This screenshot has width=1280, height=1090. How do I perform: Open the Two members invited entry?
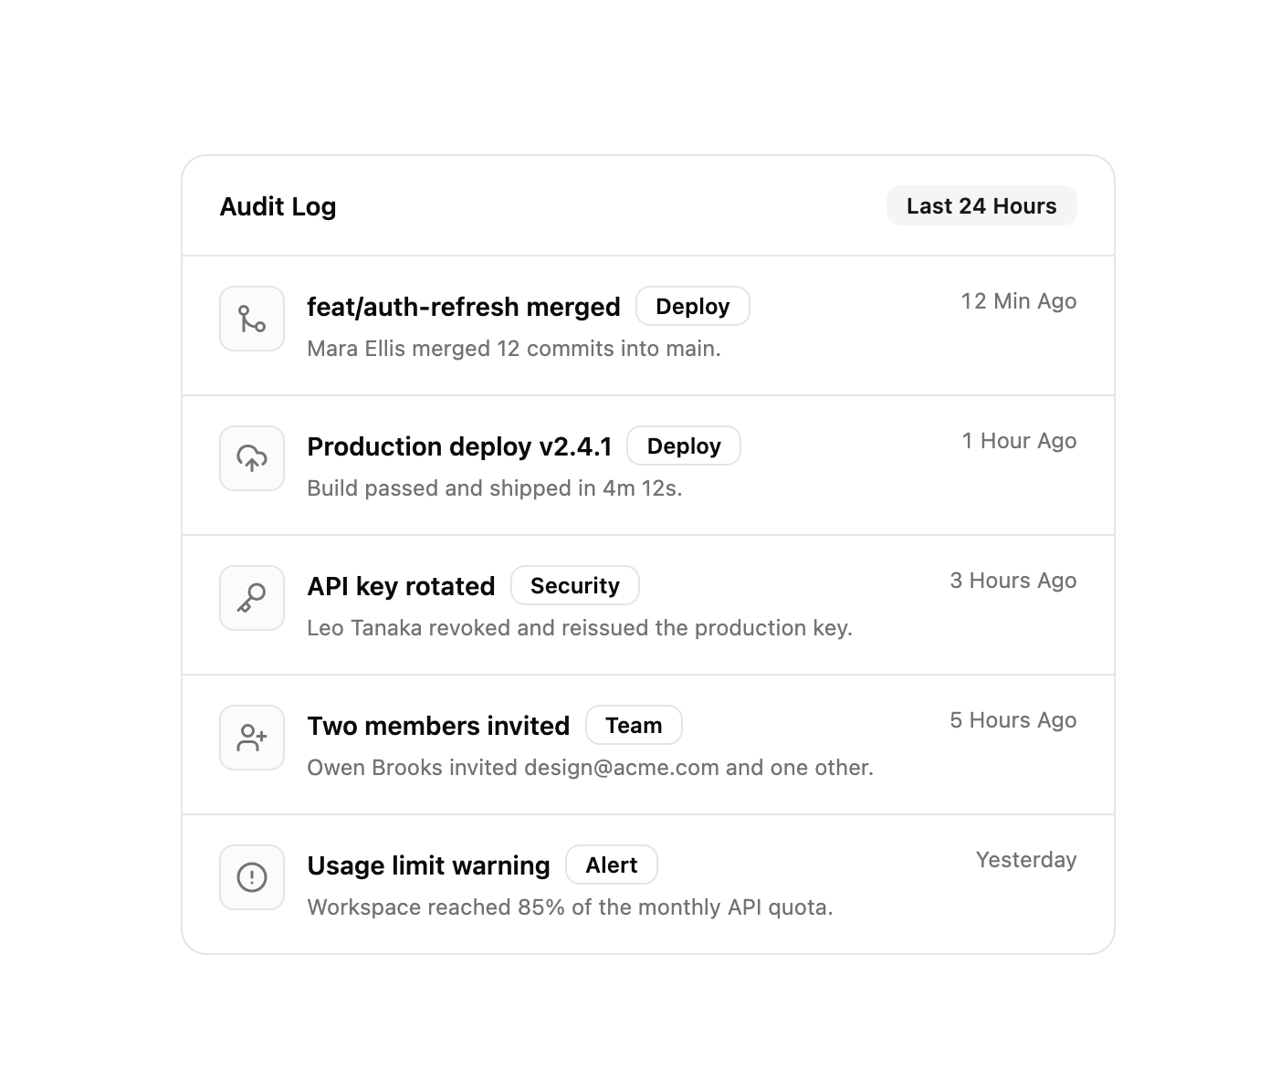pyautogui.click(x=438, y=726)
